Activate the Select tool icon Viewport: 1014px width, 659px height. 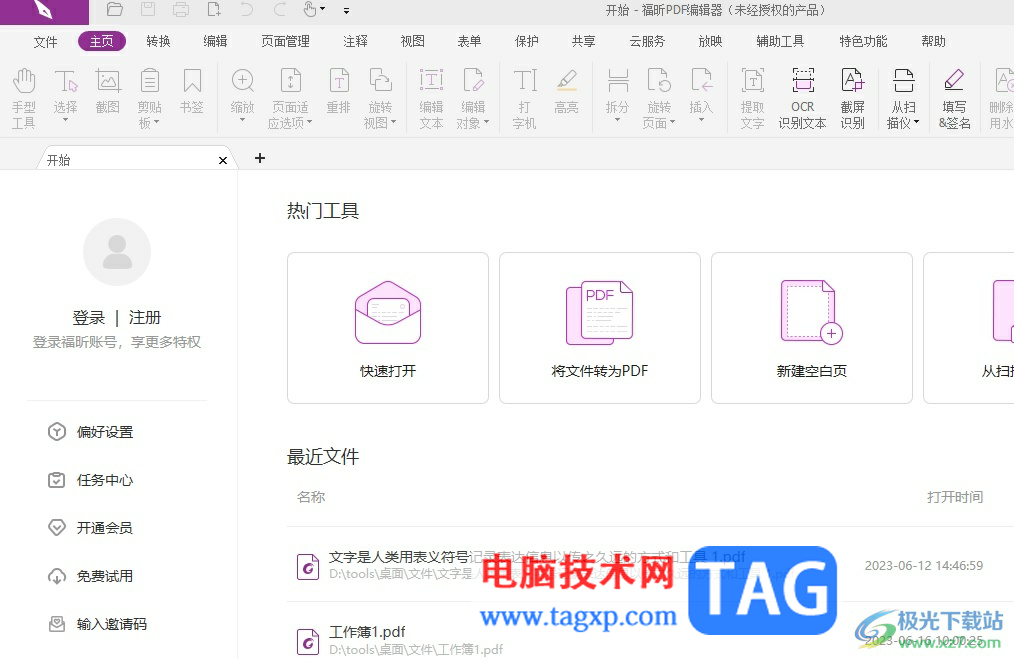coord(65,82)
